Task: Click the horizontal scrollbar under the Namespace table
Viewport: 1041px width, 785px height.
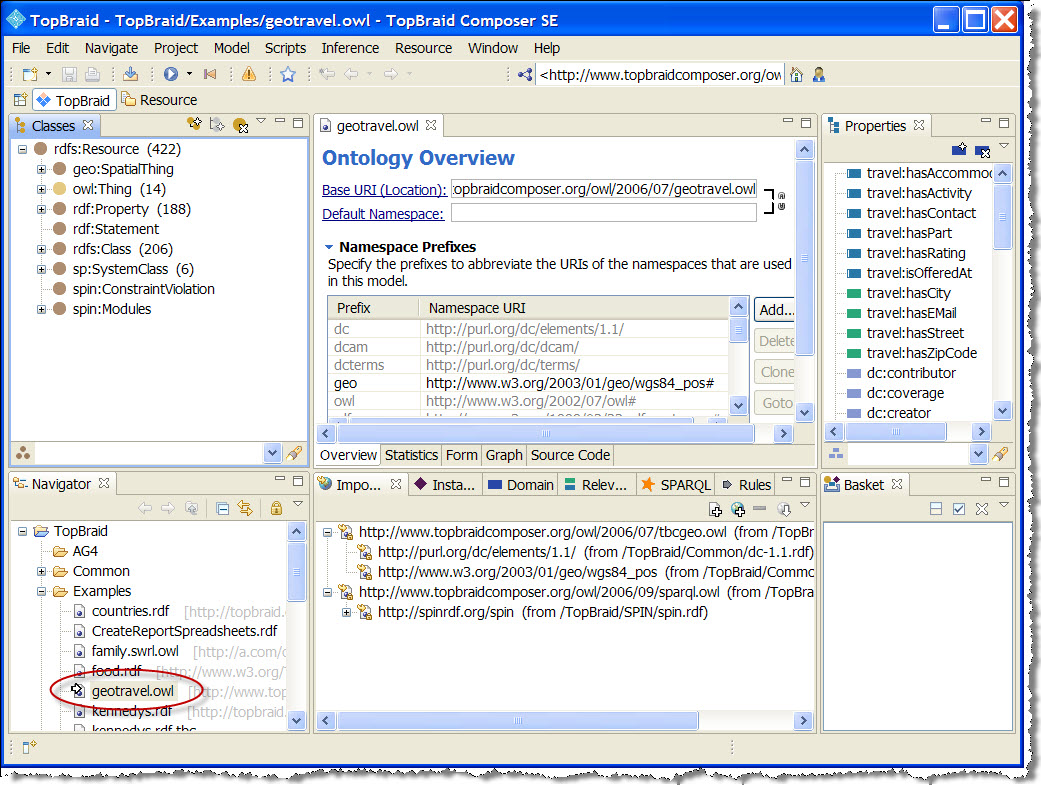Action: (x=545, y=433)
